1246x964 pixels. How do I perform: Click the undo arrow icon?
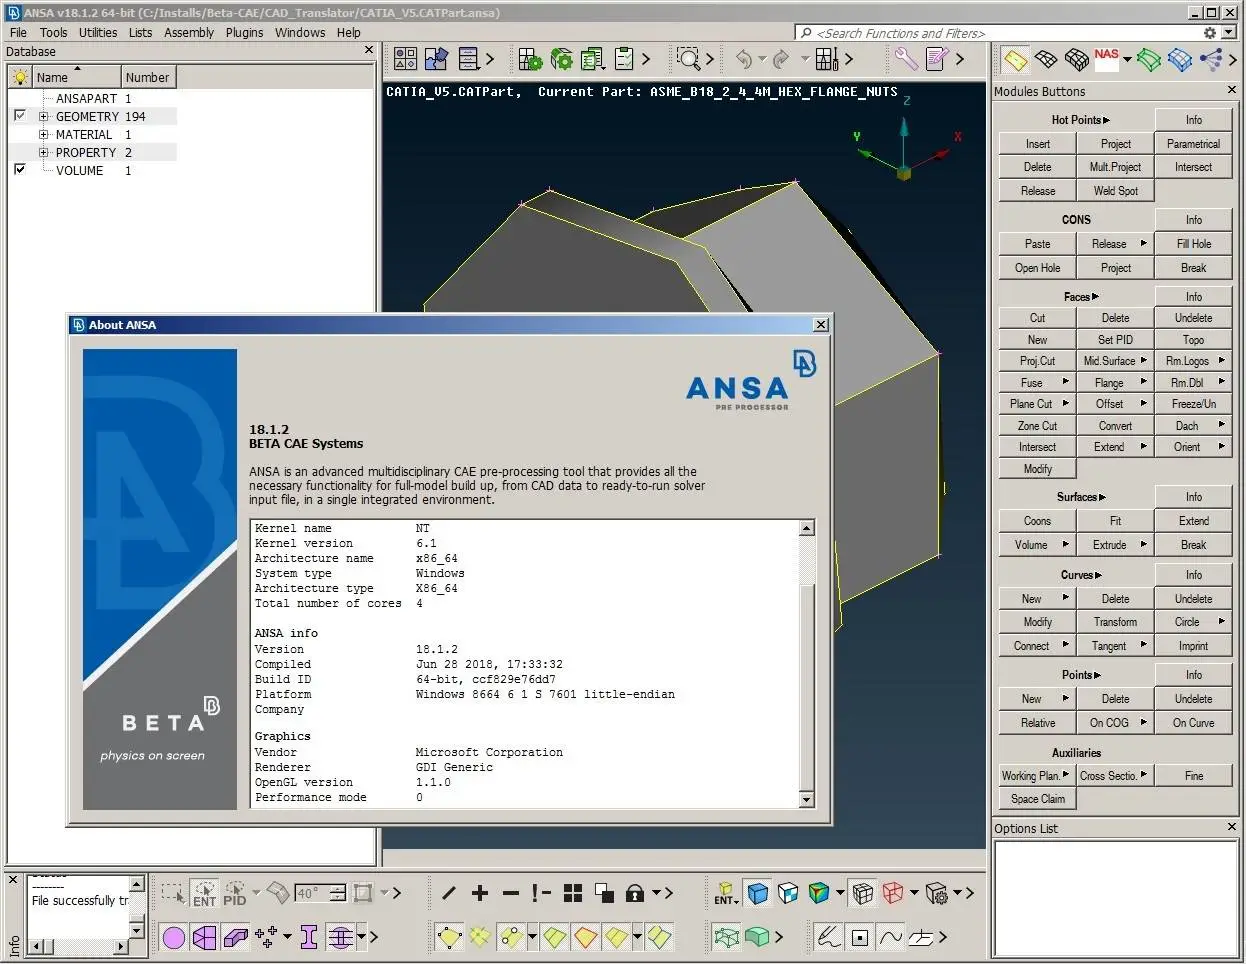tap(743, 59)
